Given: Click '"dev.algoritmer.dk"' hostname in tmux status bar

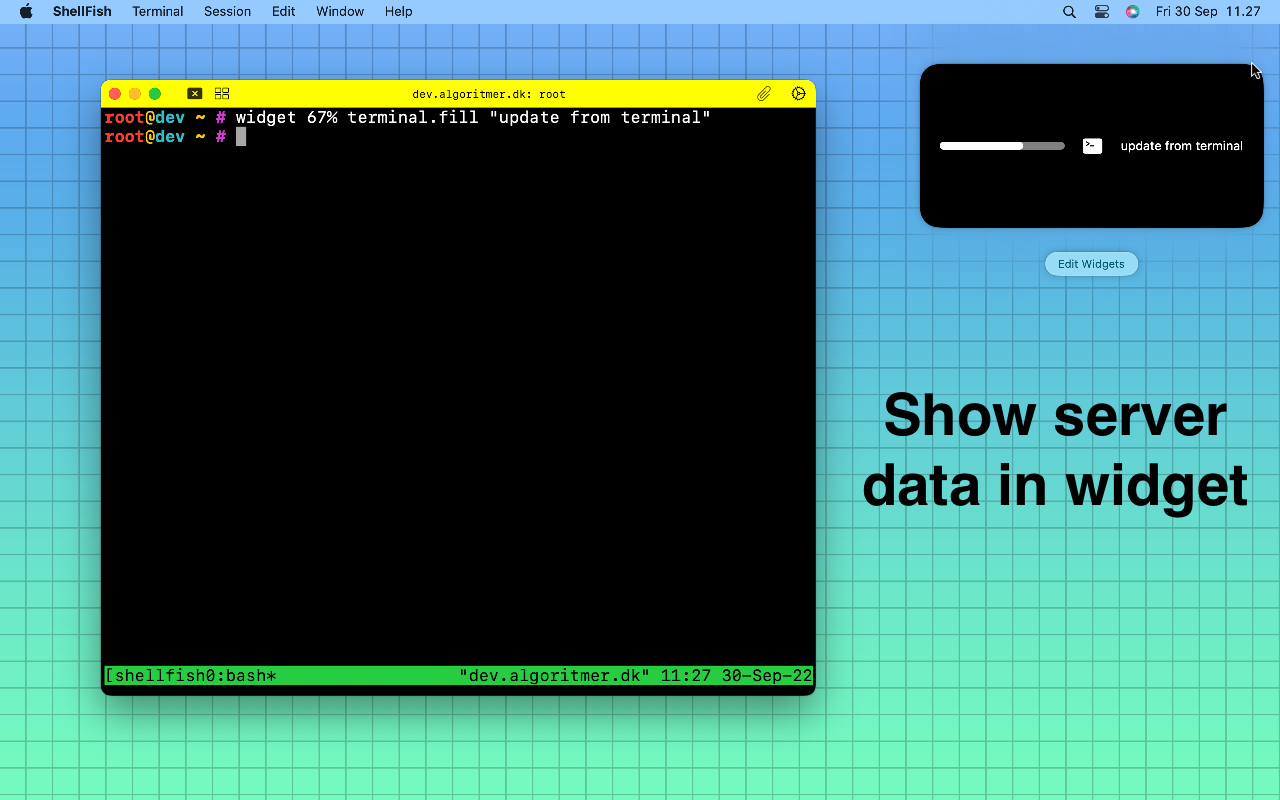Looking at the screenshot, I should (554, 676).
